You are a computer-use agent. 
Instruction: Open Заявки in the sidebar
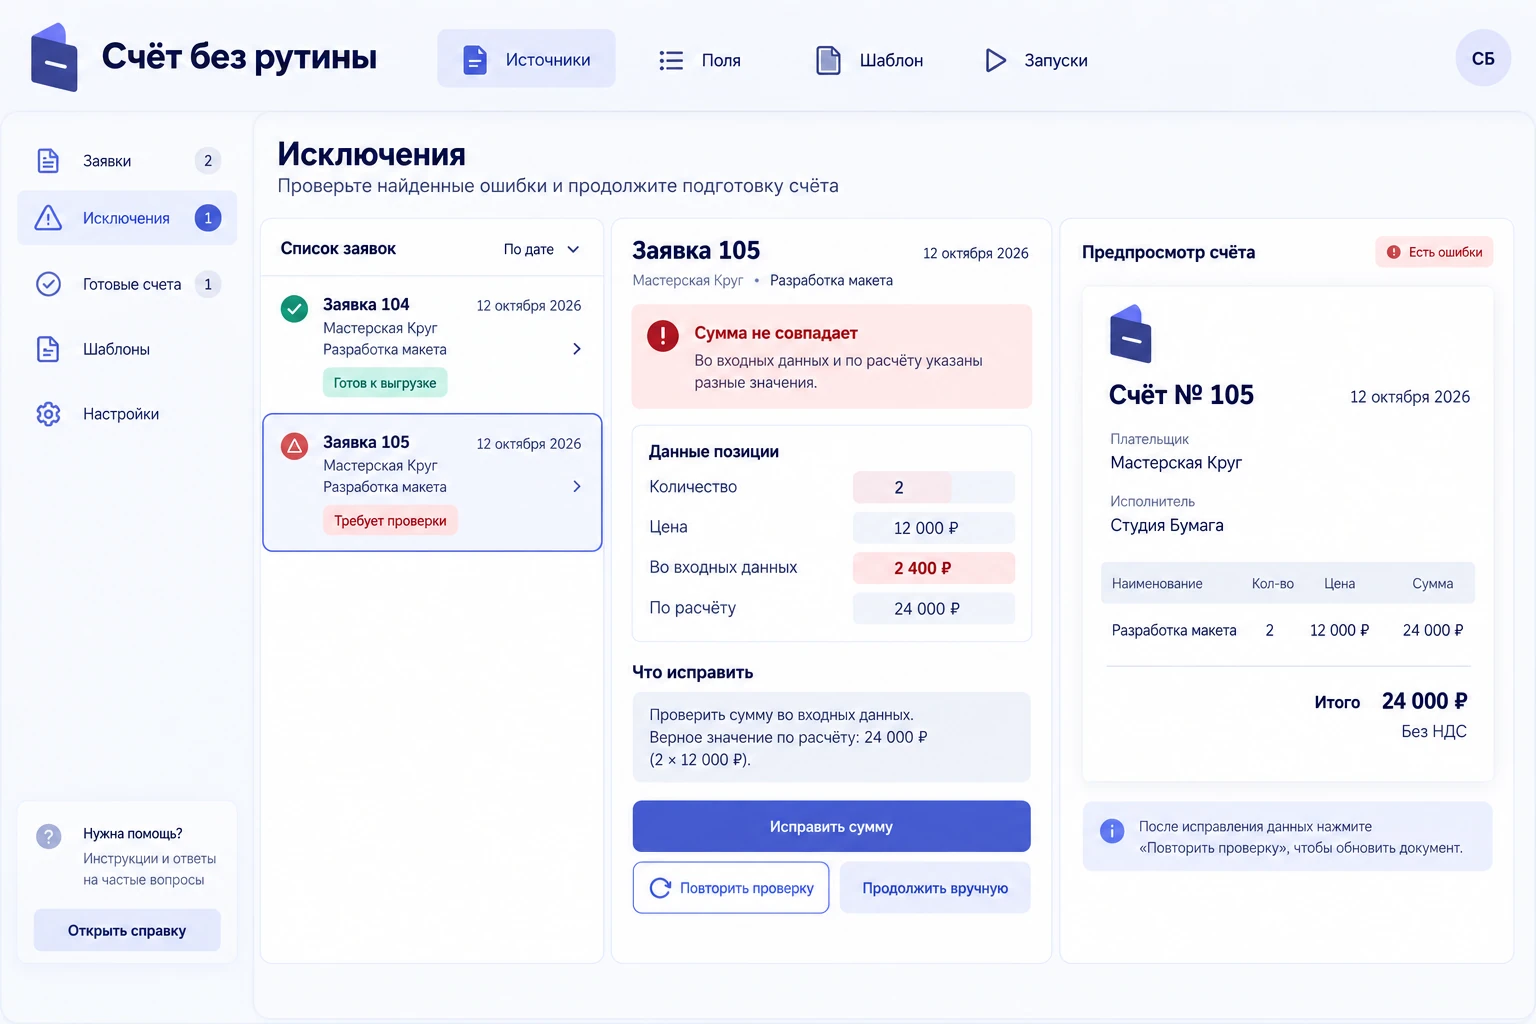coord(127,161)
